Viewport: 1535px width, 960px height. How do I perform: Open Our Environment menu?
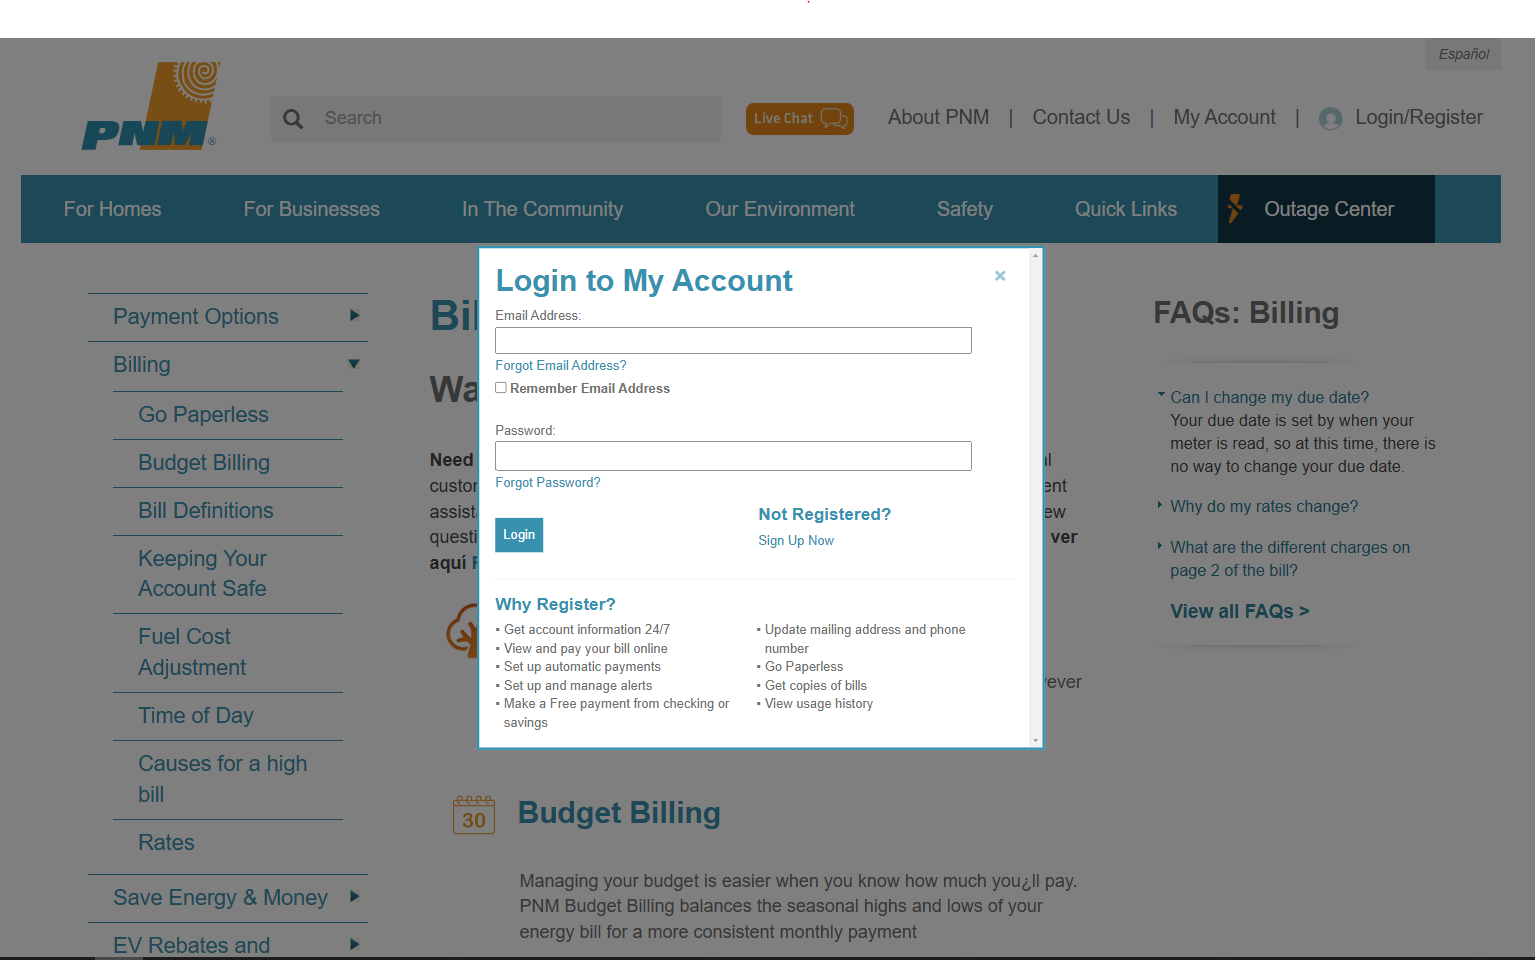[x=780, y=209]
